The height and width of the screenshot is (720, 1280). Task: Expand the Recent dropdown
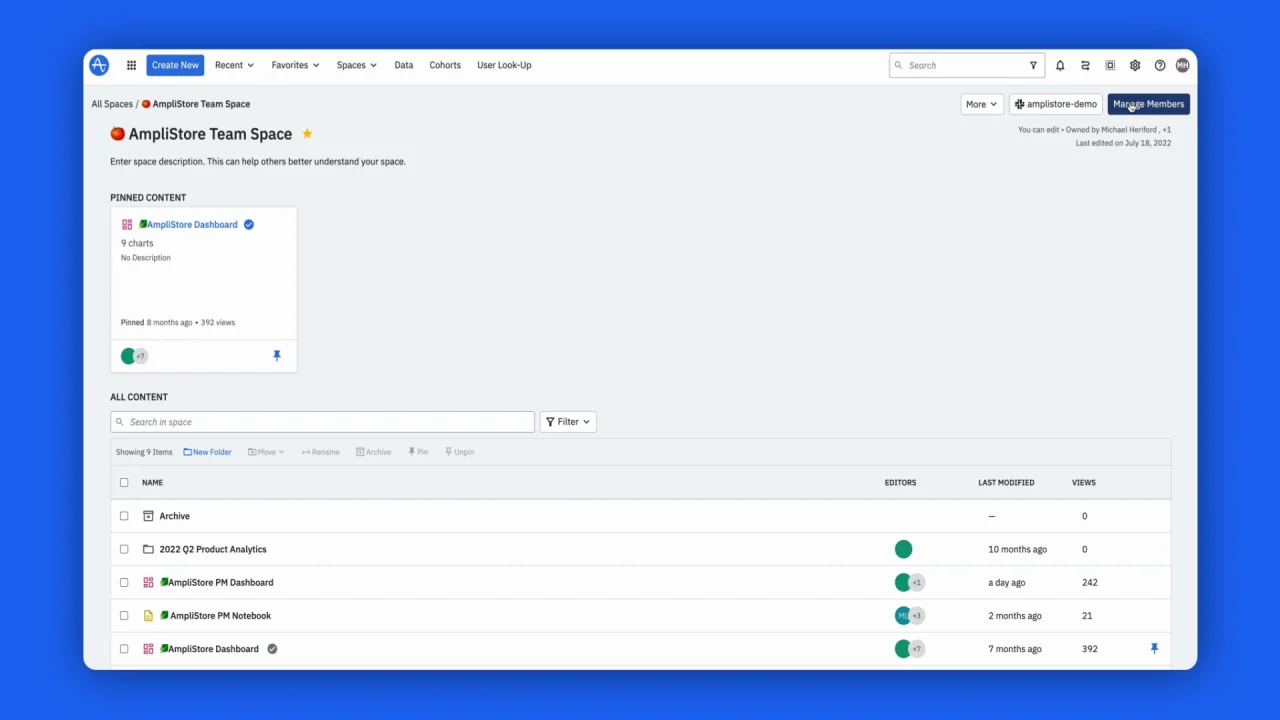pyautogui.click(x=234, y=65)
